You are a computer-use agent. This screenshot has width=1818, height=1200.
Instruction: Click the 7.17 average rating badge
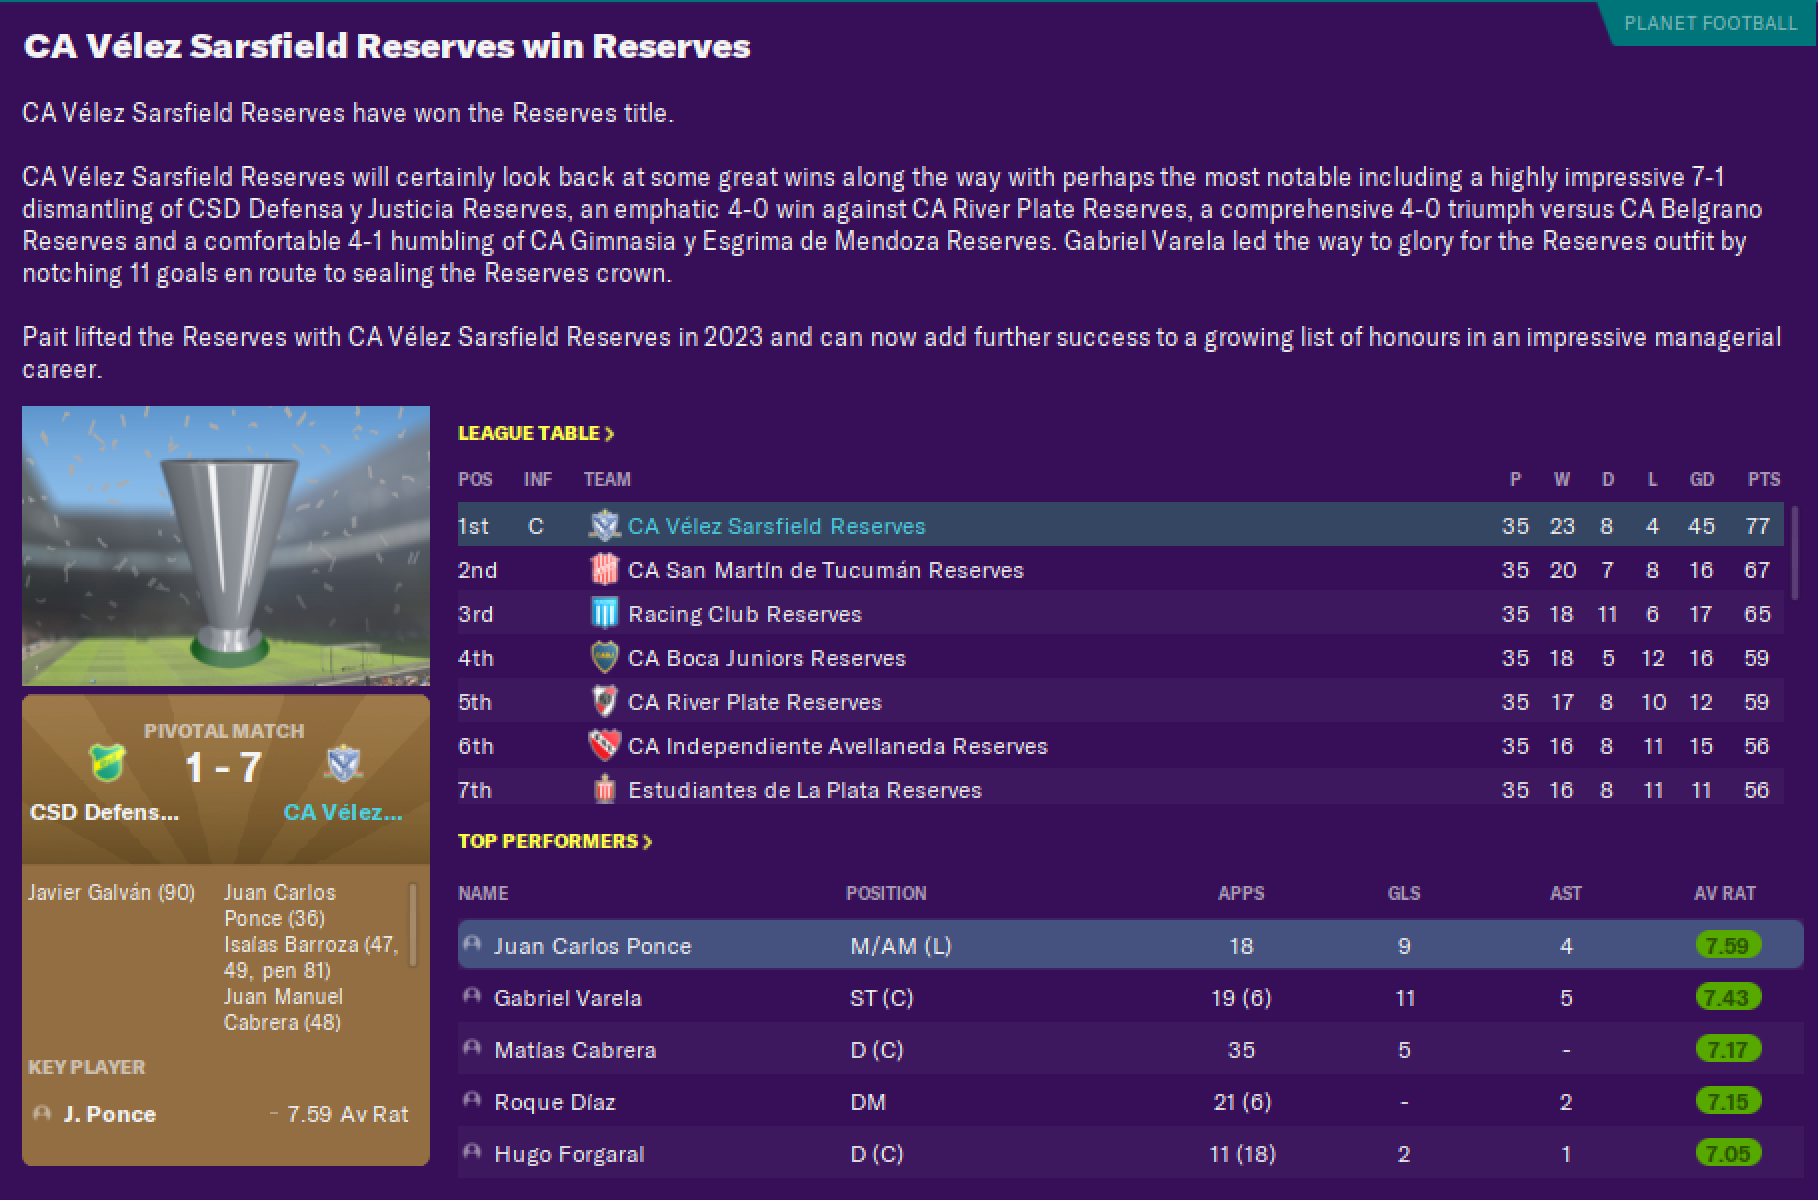1727,1049
